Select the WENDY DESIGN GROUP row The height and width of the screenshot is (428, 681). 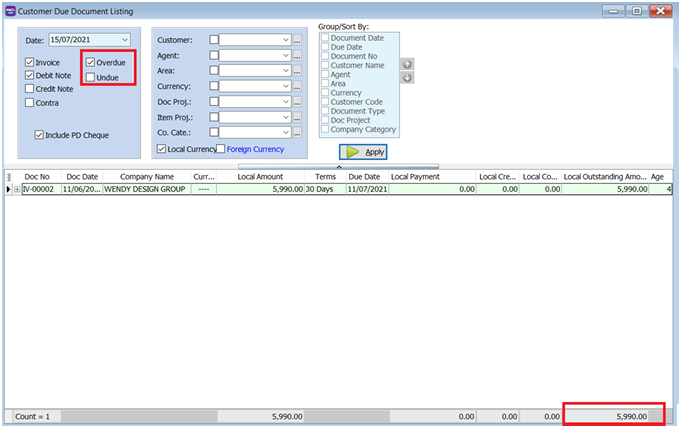145,189
